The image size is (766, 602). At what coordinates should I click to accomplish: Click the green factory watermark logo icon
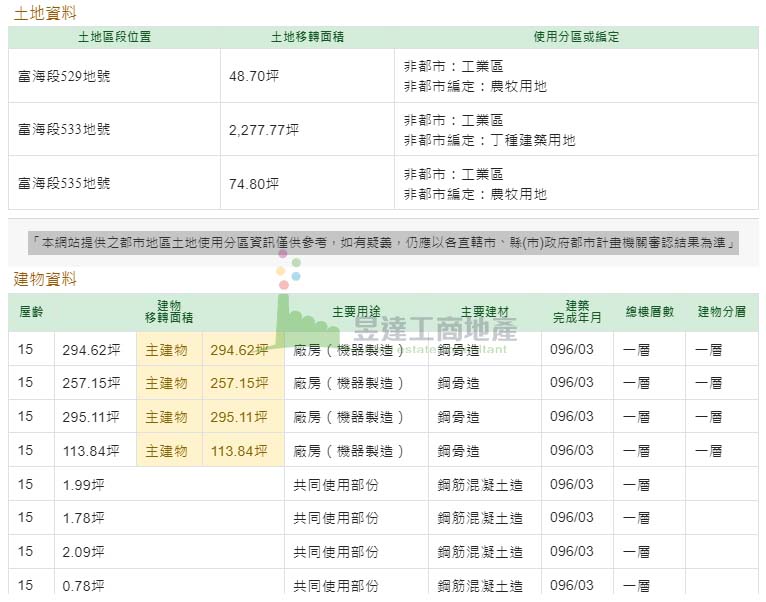pos(302,322)
